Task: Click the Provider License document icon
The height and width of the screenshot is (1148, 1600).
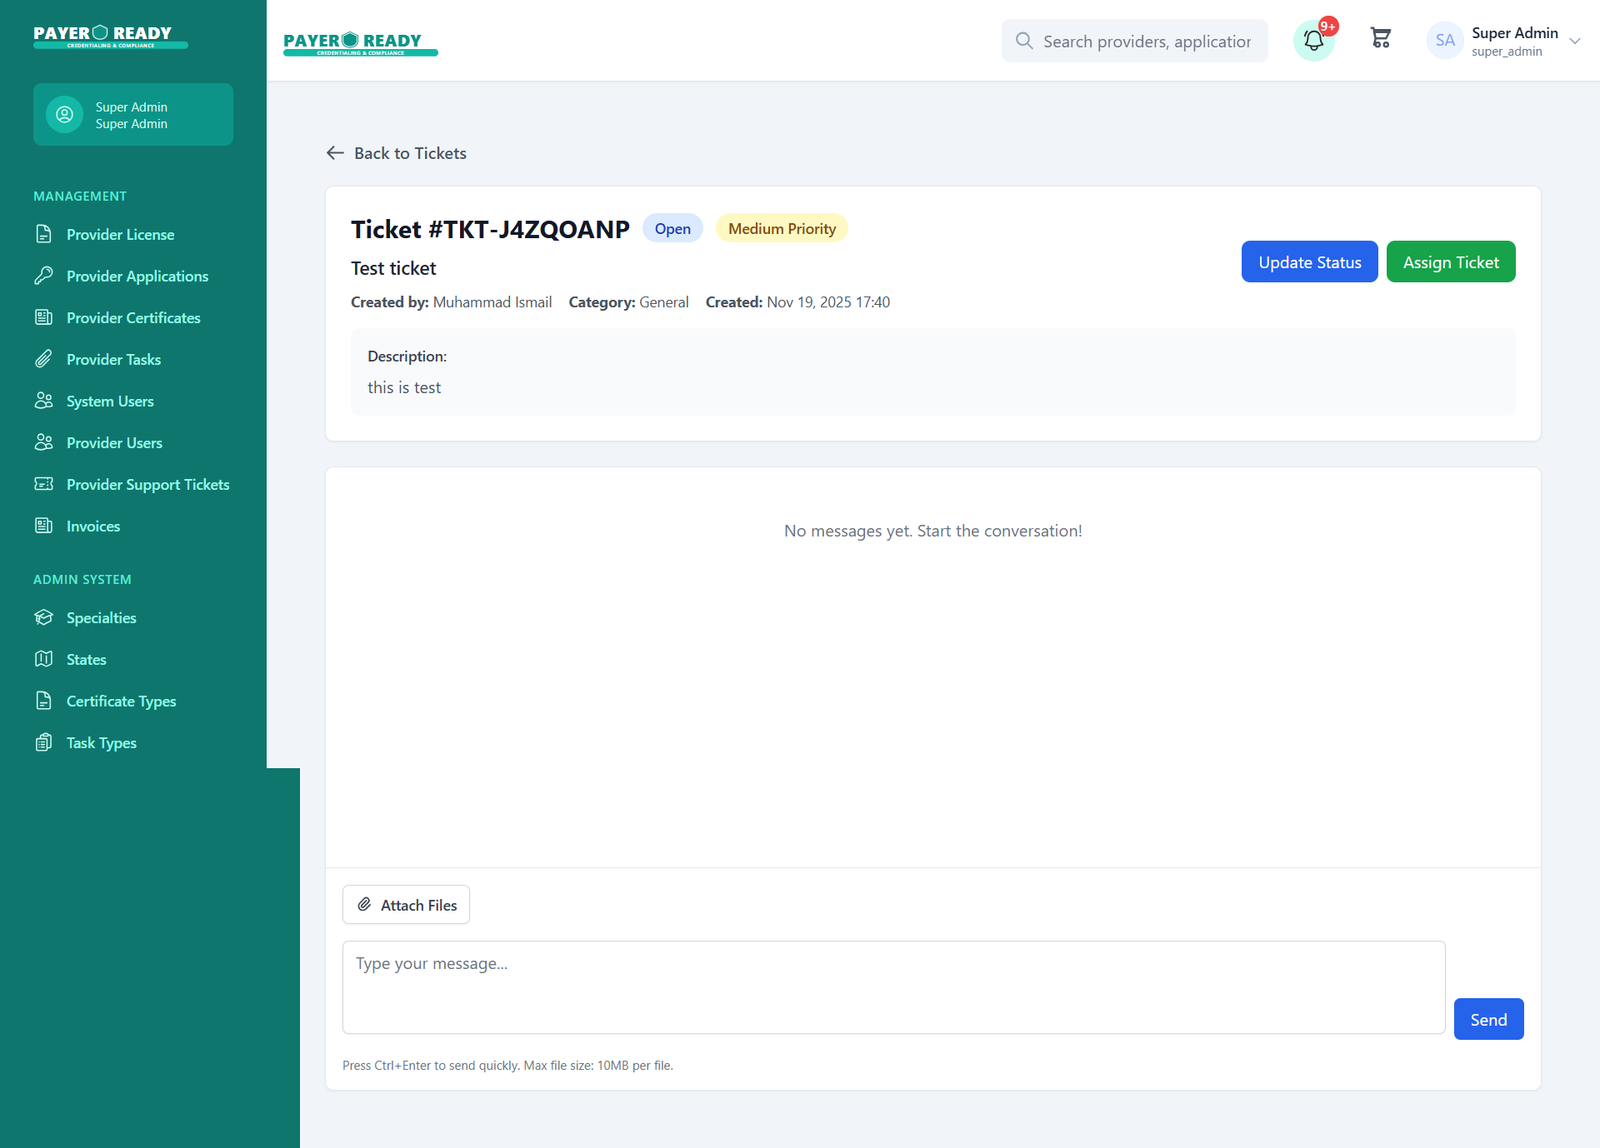Action: [x=44, y=234]
